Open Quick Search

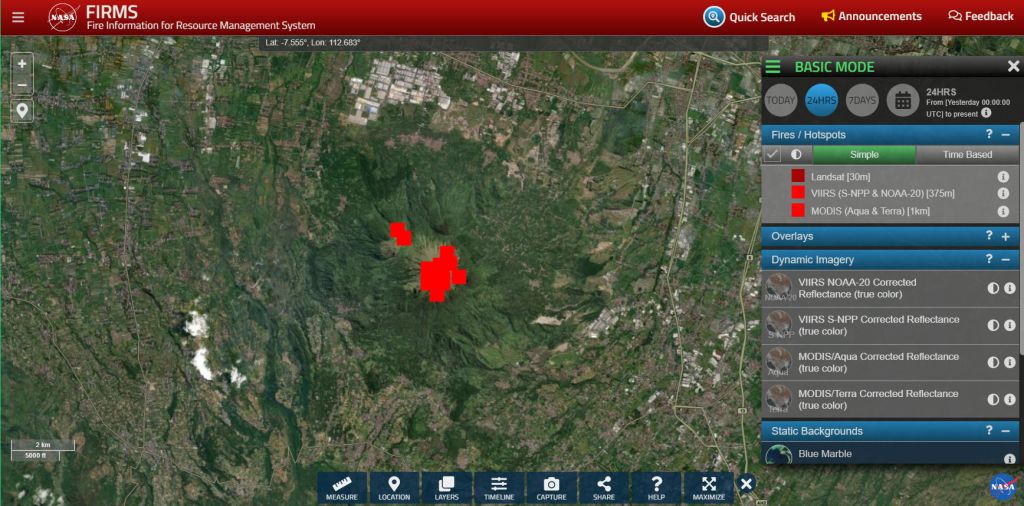pos(749,17)
